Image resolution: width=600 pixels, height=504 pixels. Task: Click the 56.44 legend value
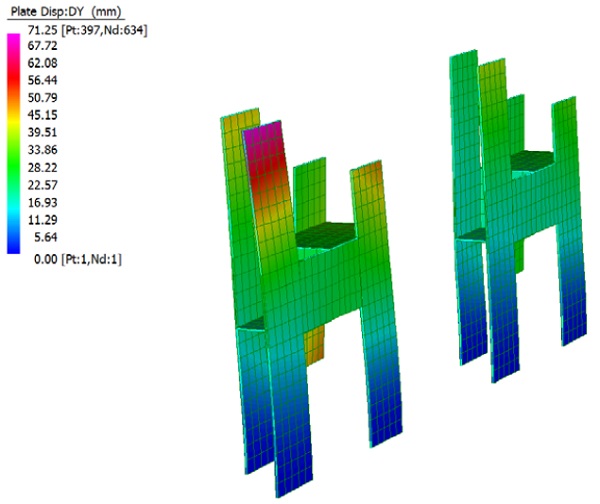click(42, 79)
